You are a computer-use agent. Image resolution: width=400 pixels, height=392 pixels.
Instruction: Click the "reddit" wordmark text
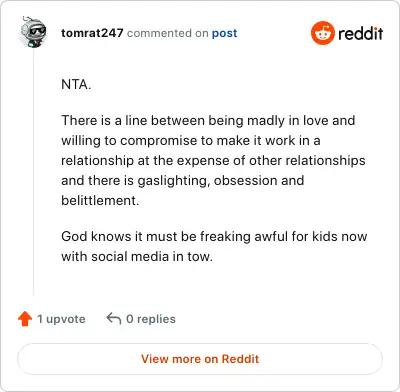pyautogui.click(x=361, y=33)
